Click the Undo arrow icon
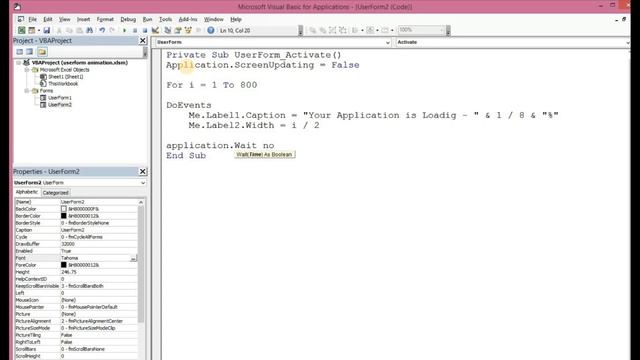Screen dimensions: 640x360 (102, 30)
